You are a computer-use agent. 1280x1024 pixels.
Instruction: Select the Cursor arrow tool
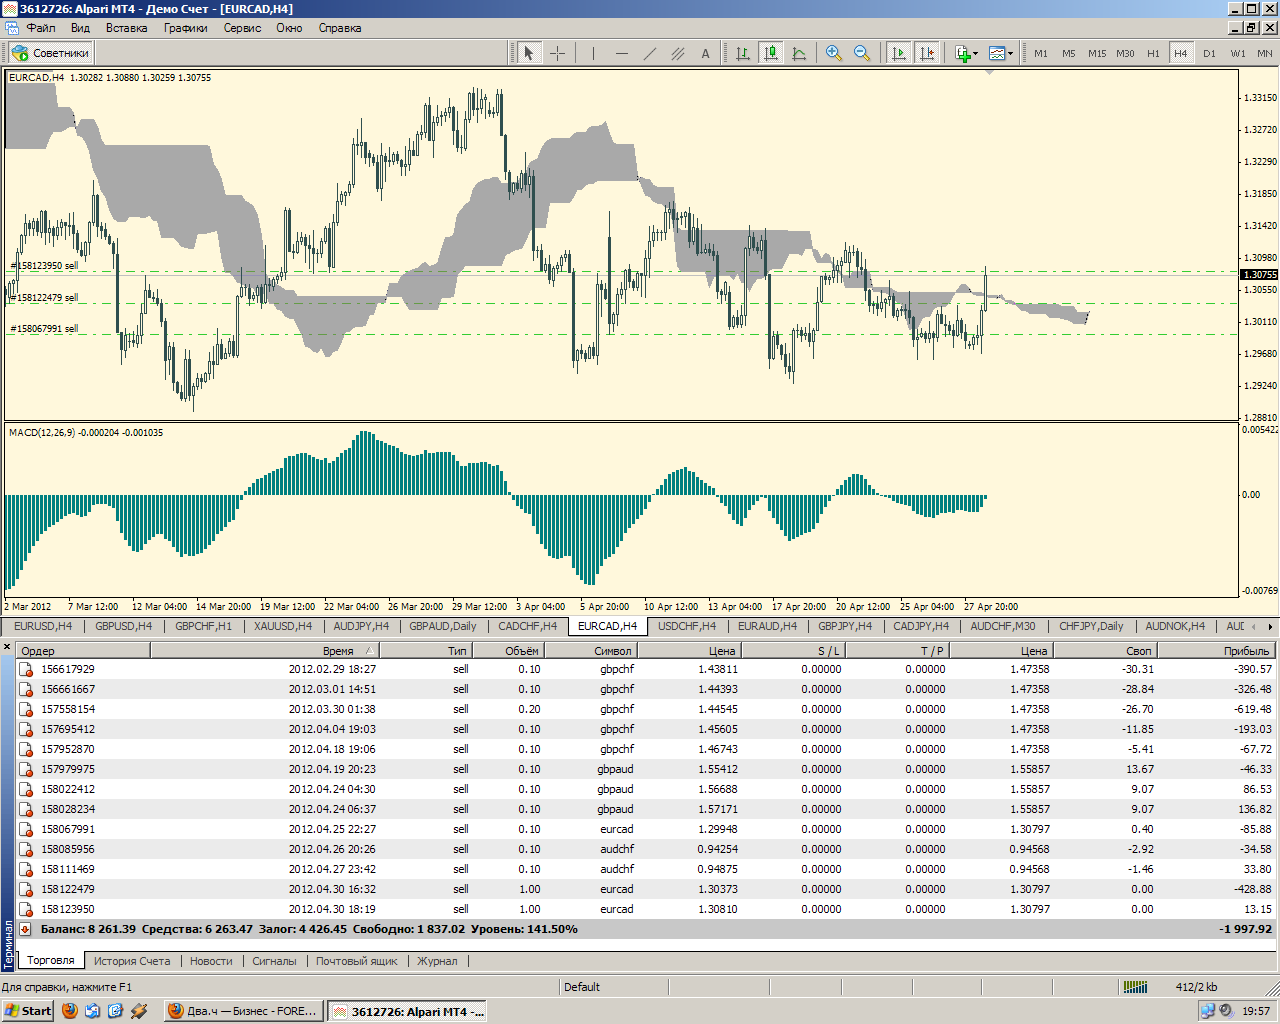[x=529, y=53]
